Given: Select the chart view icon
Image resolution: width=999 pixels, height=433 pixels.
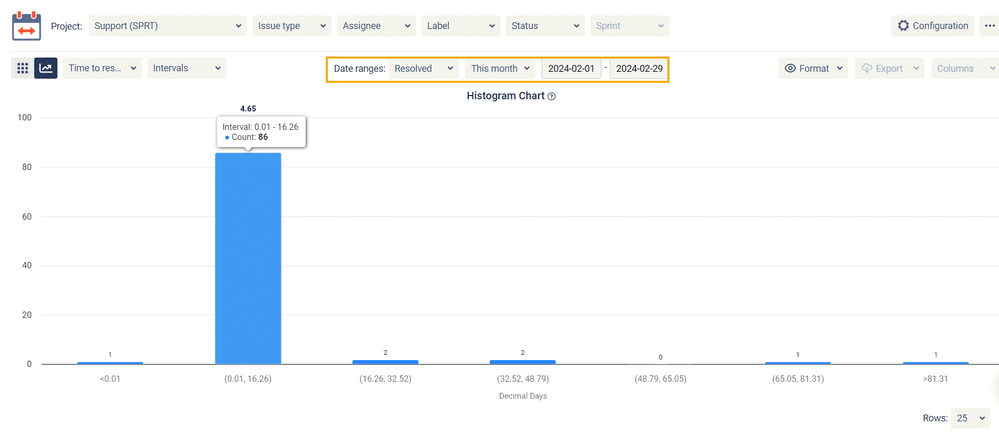Looking at the screenshot, I should pyautogui.click(x=47, y=68).
